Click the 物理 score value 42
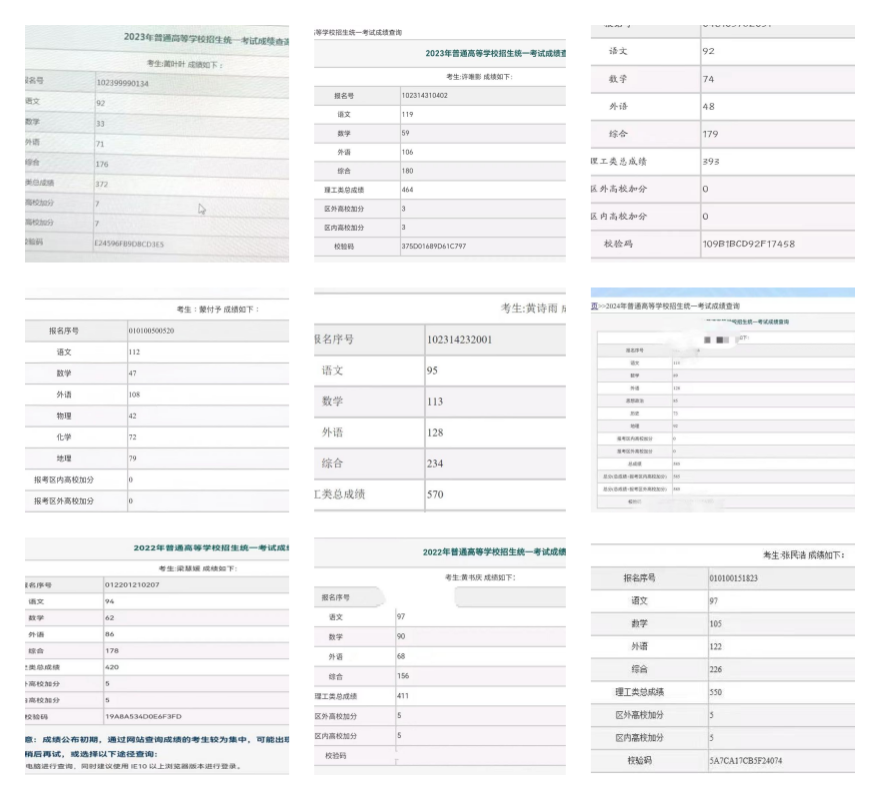Screen dimensions: 880x800 [x=132, y=416]
